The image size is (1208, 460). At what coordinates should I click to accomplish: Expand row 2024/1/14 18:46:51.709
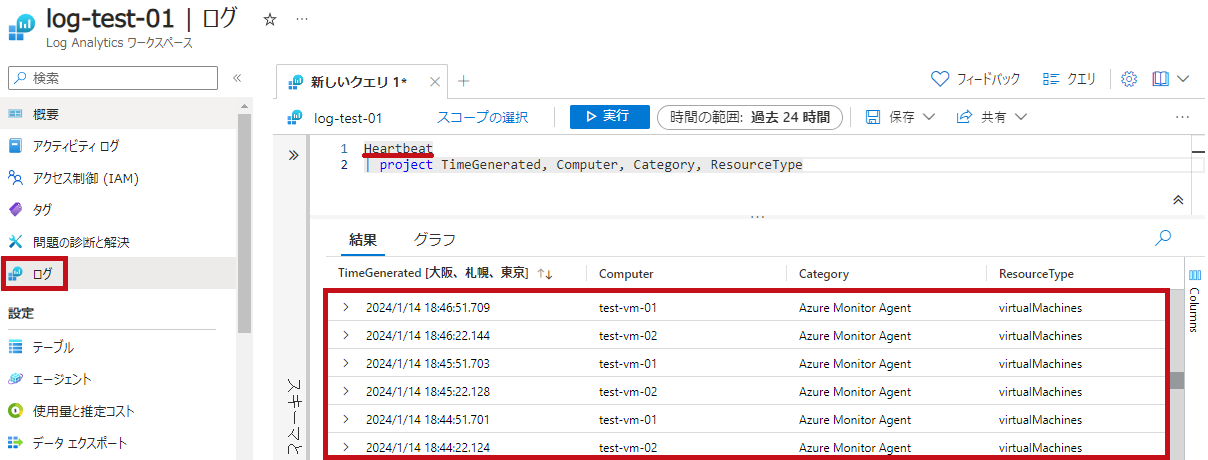pos(346,307)
